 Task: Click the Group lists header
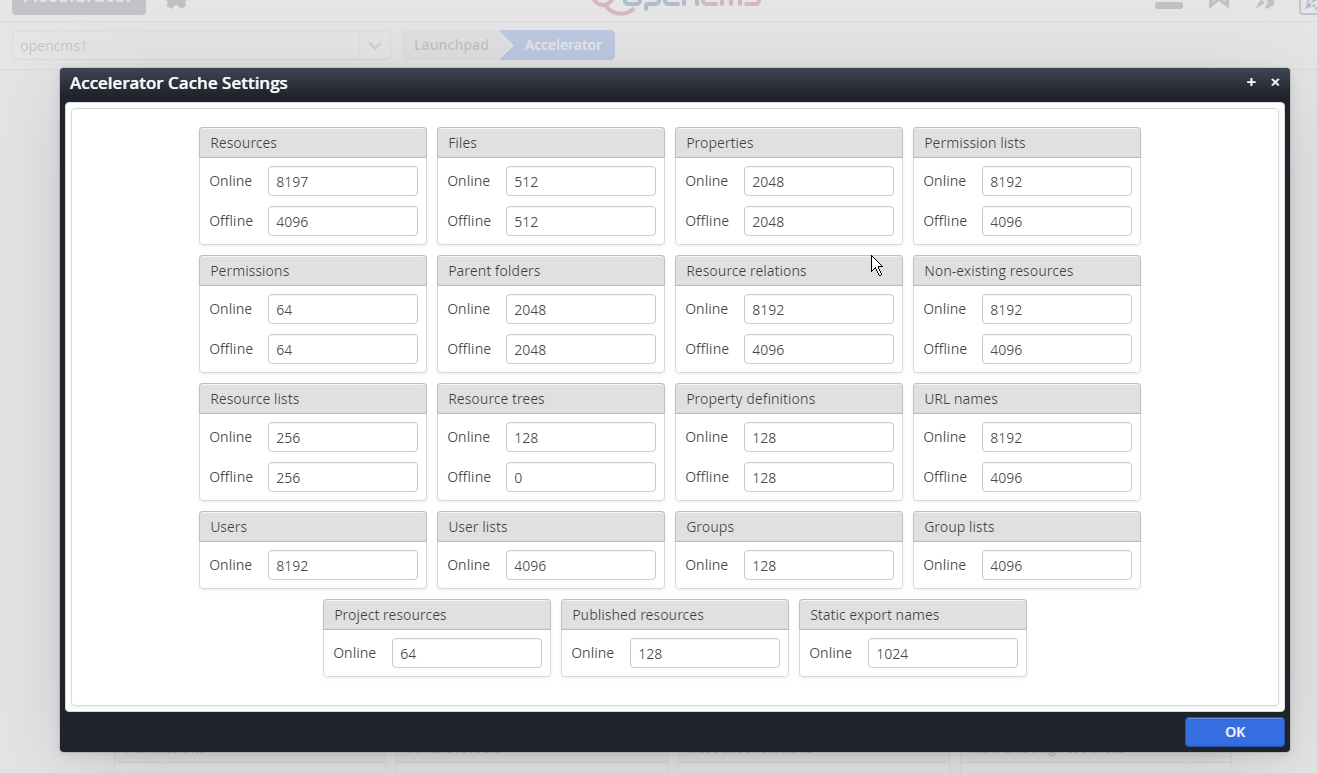(1027, 527)
